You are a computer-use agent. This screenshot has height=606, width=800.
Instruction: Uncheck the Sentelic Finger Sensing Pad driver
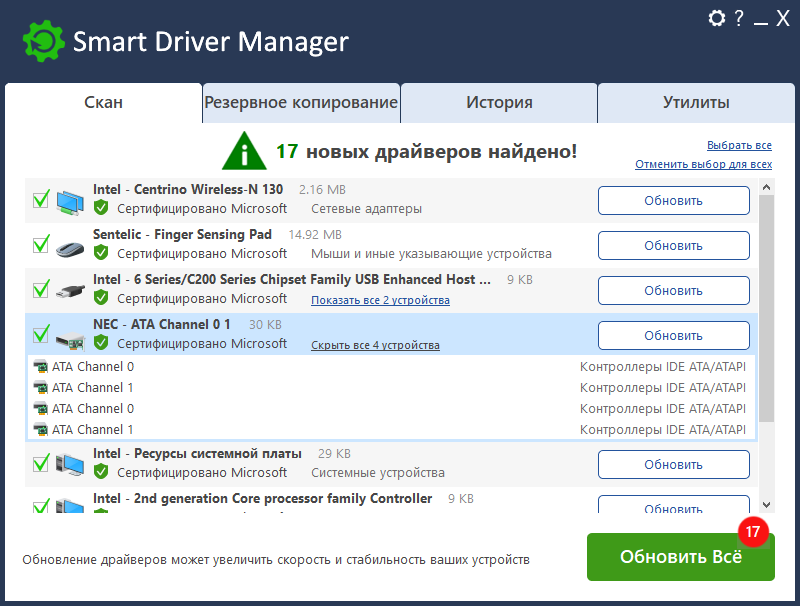click(x=41, y=244)
